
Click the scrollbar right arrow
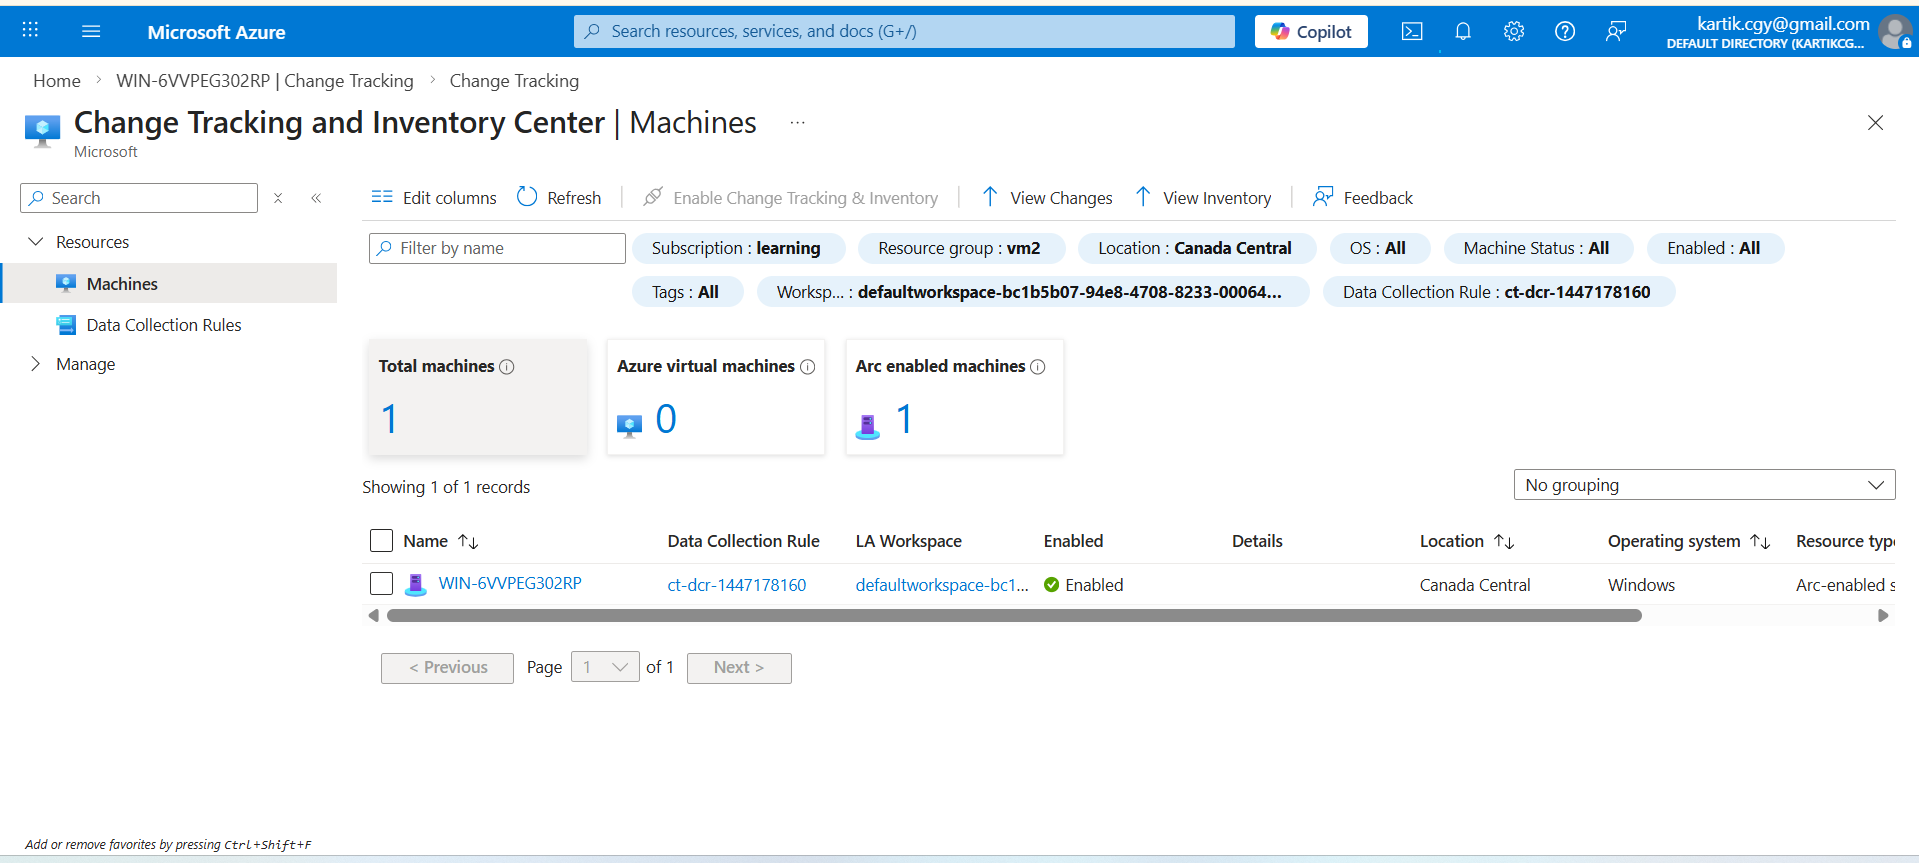coord(1883,616)
